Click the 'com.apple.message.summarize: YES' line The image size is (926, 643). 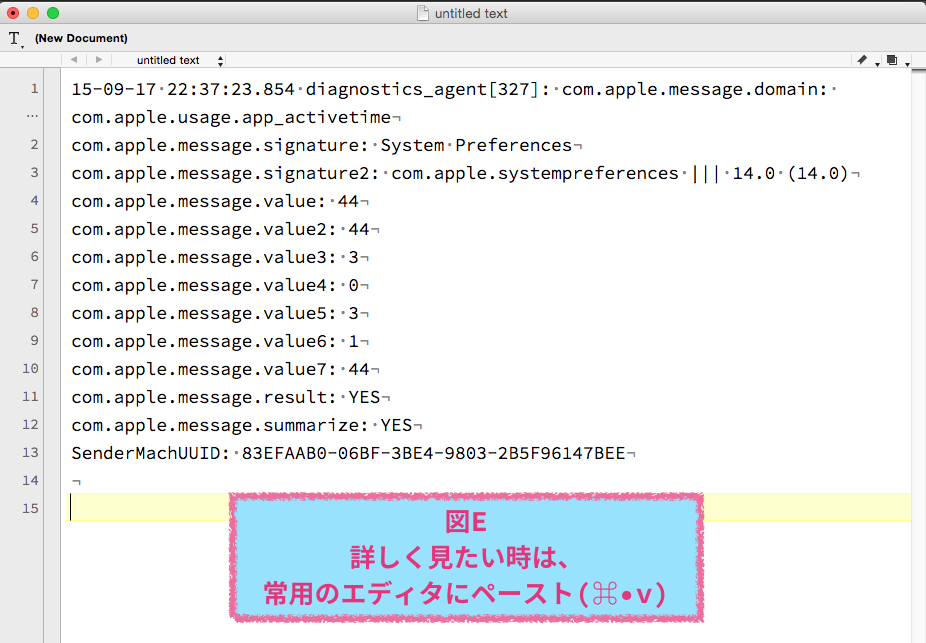tap(242, 426)
